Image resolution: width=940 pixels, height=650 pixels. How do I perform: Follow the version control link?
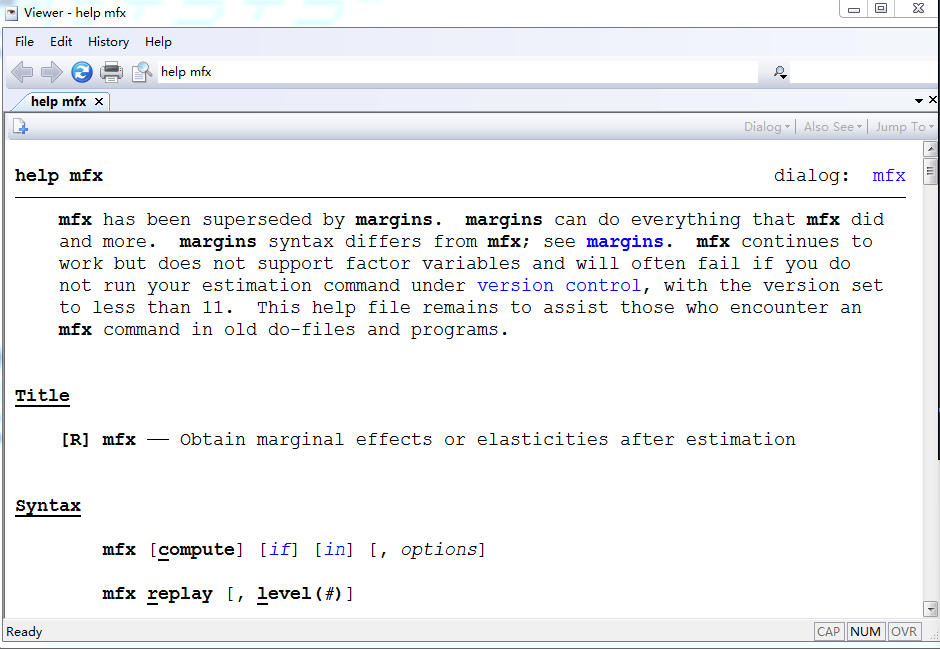point(559,285)
